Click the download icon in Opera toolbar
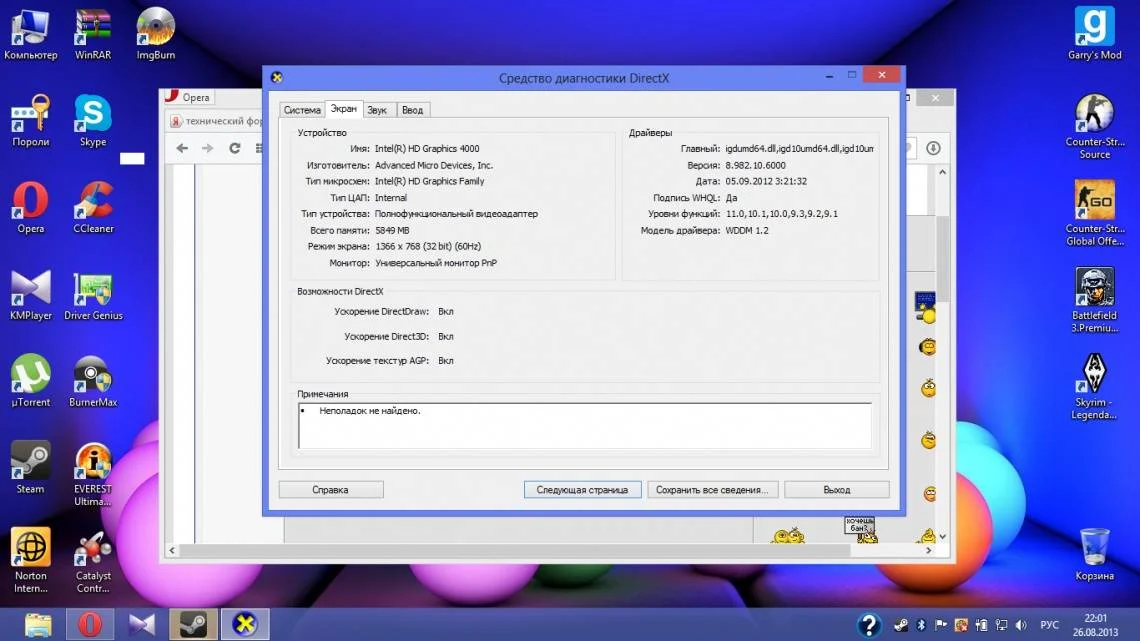Image resolution: width=1140 pixels, height=641 pixels. point(934,148)
